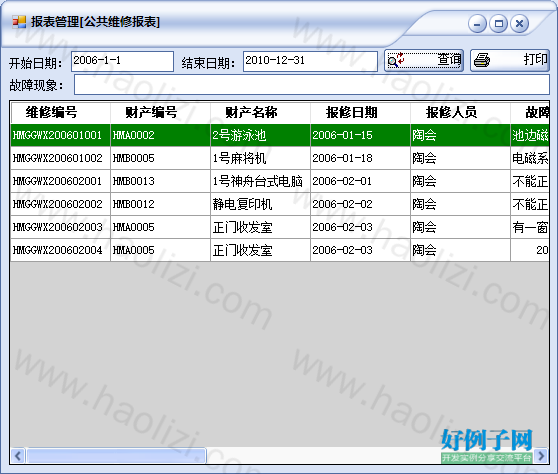
Task: Click cell 静电复印机
Action: click(260, 204)
